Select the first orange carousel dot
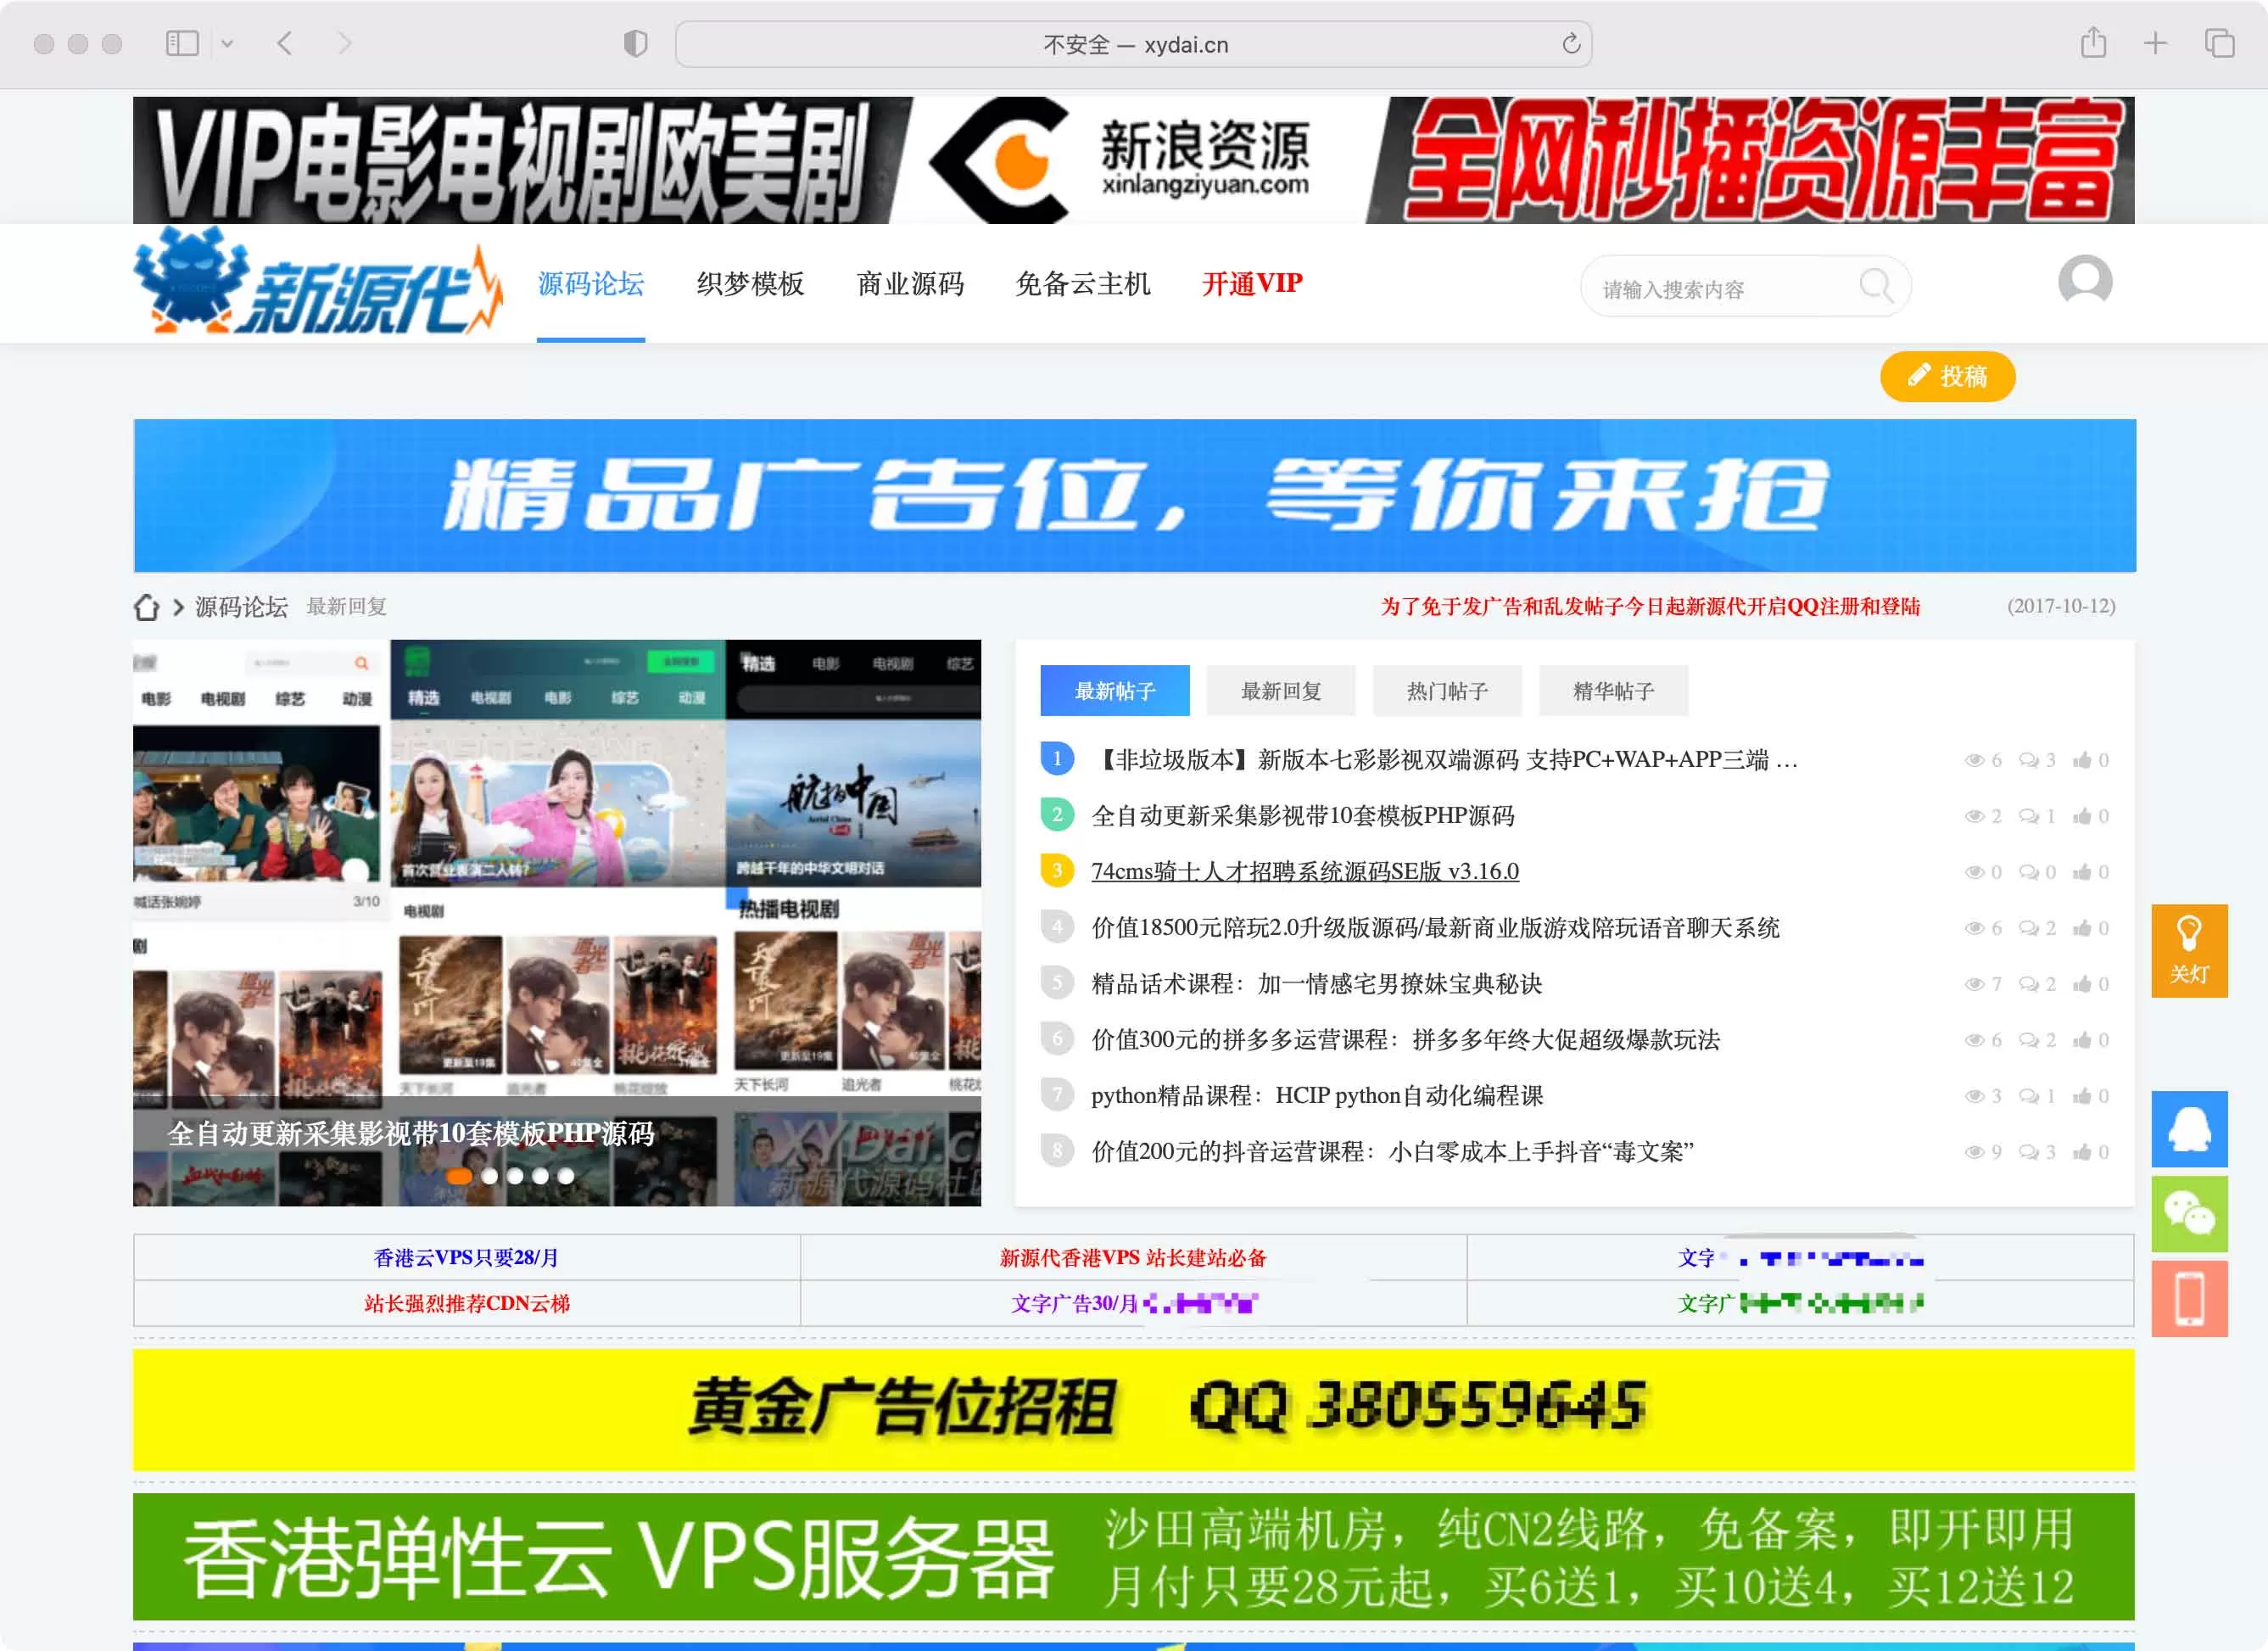 pos(459,1177)
